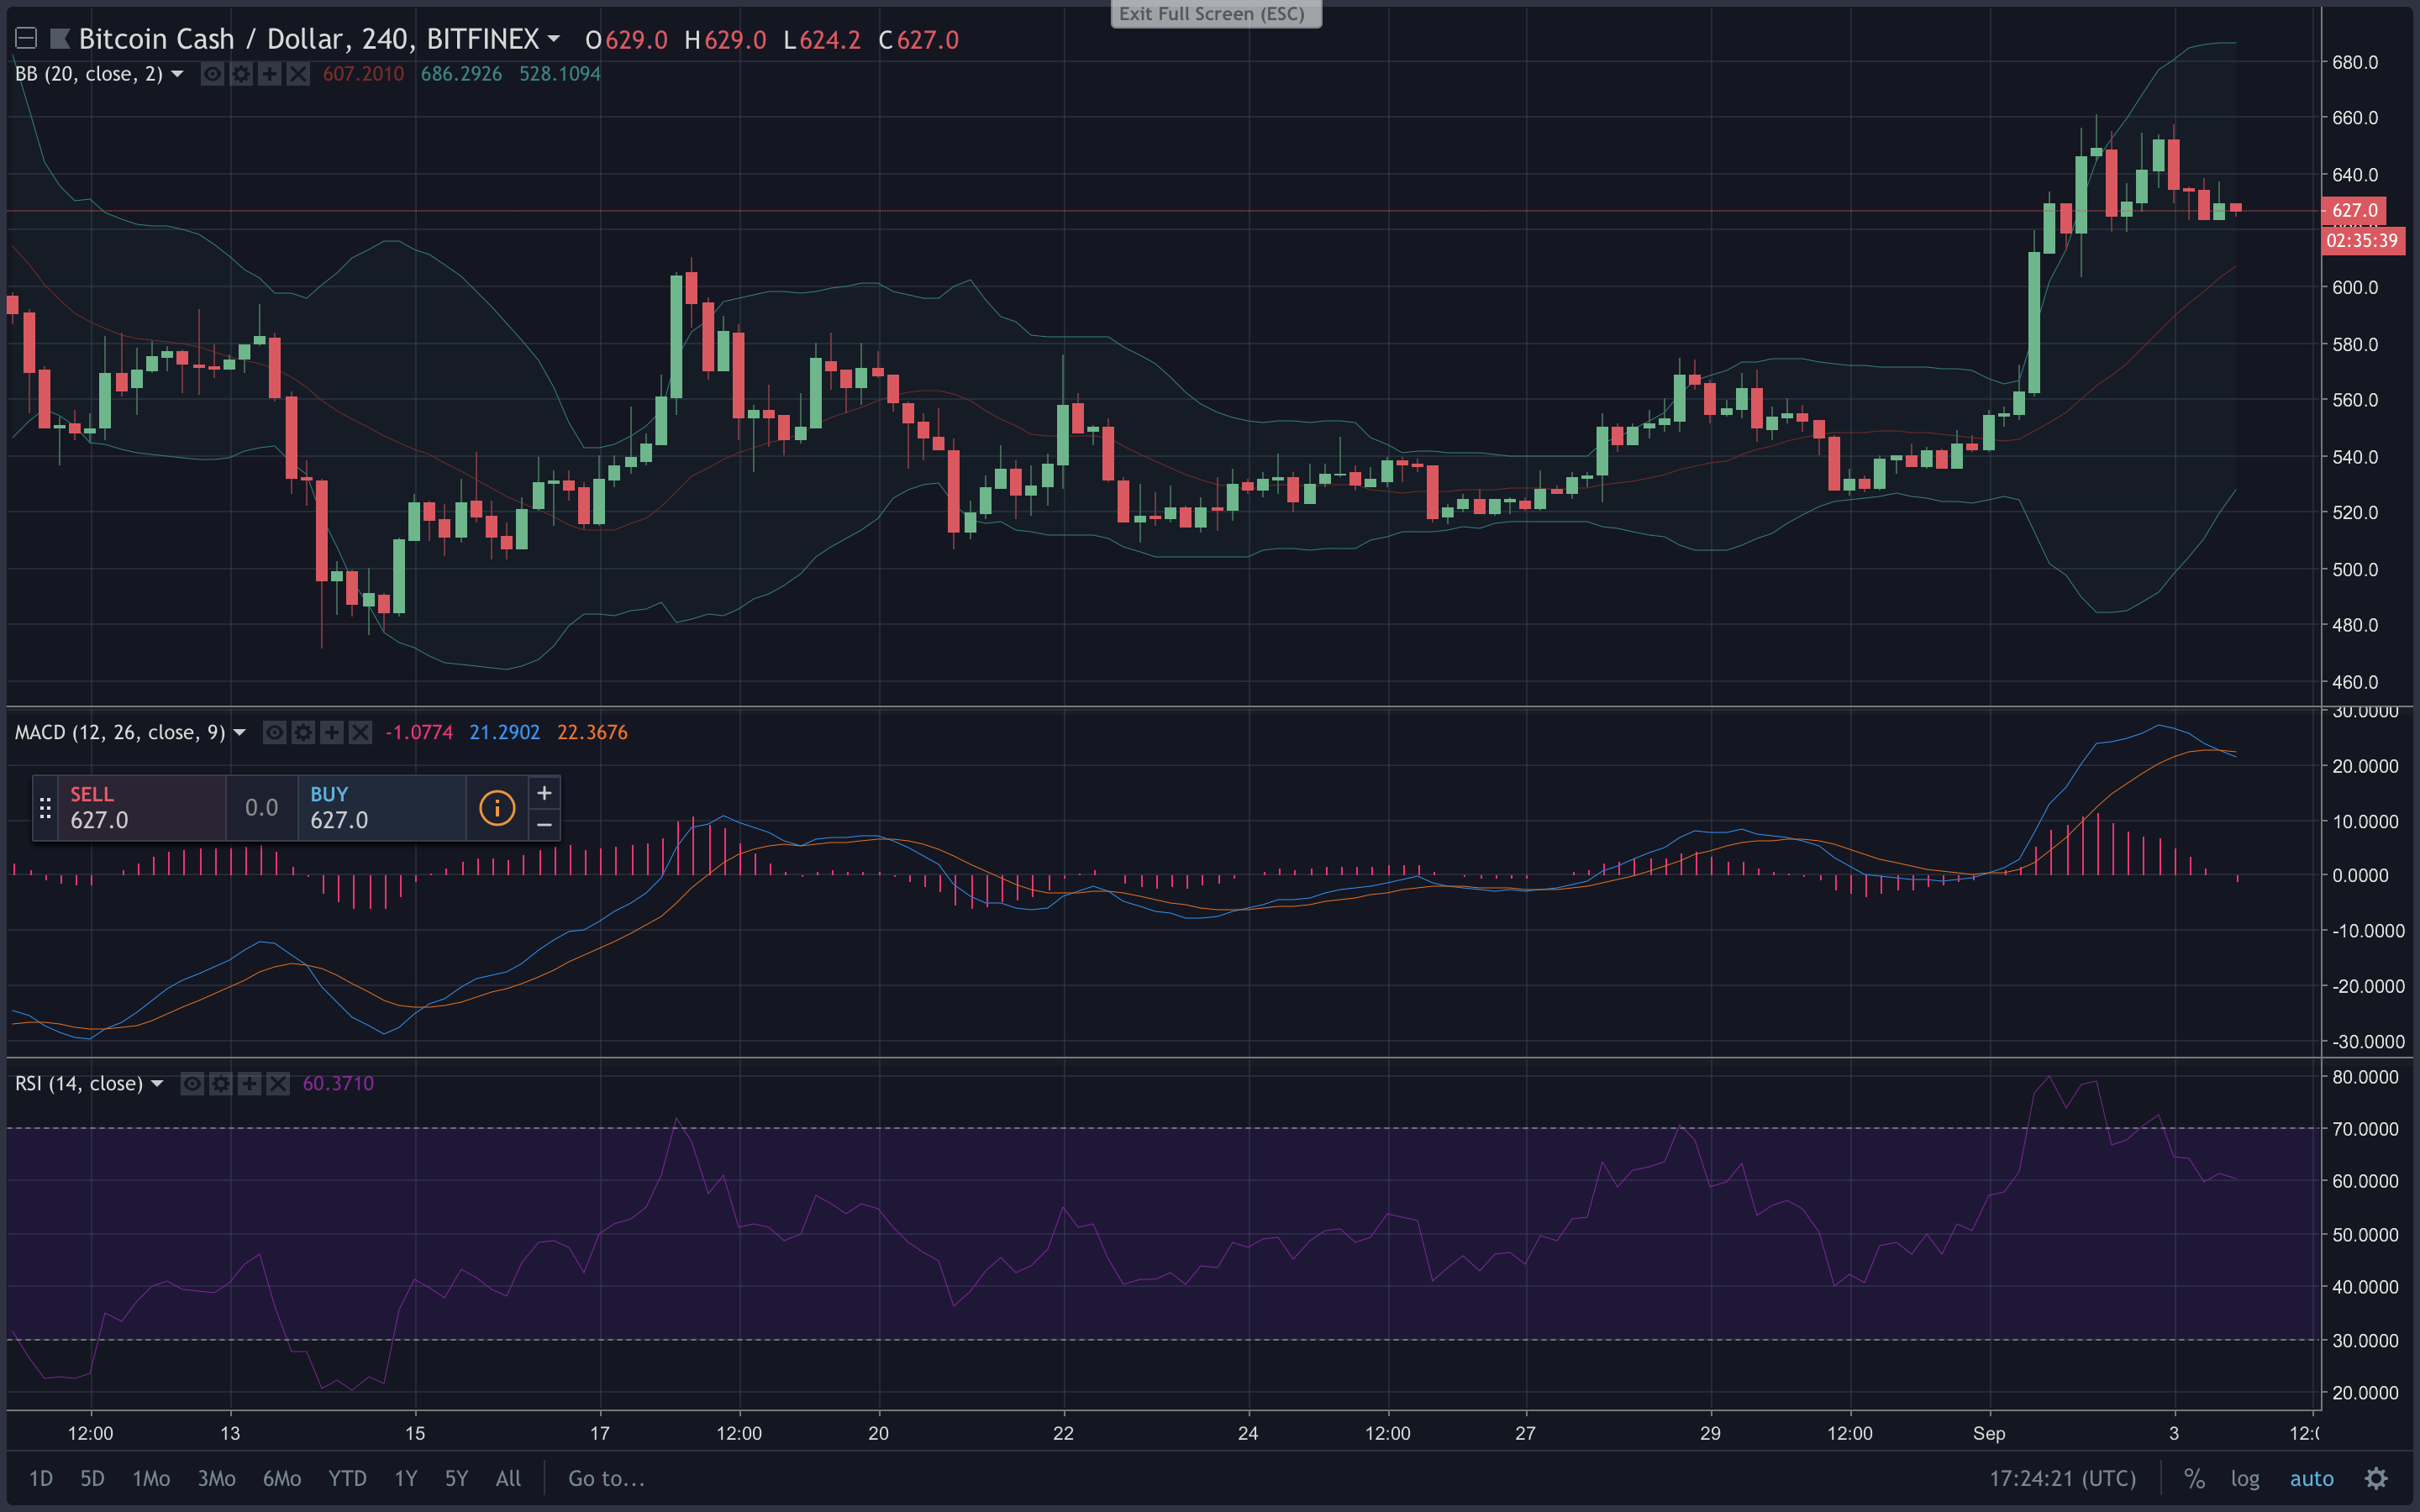This screenshot has height=1512, width=2420.
Task: Open the orange info icon in trade panel
Action: pyautogui.click(x=497, y=808)
